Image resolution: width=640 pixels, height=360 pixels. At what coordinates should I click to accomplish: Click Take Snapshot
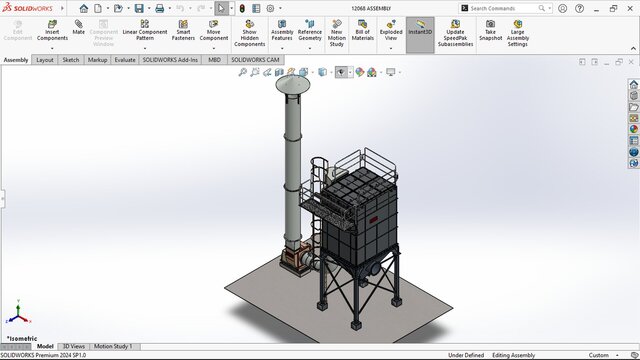(x=490, y=30)
